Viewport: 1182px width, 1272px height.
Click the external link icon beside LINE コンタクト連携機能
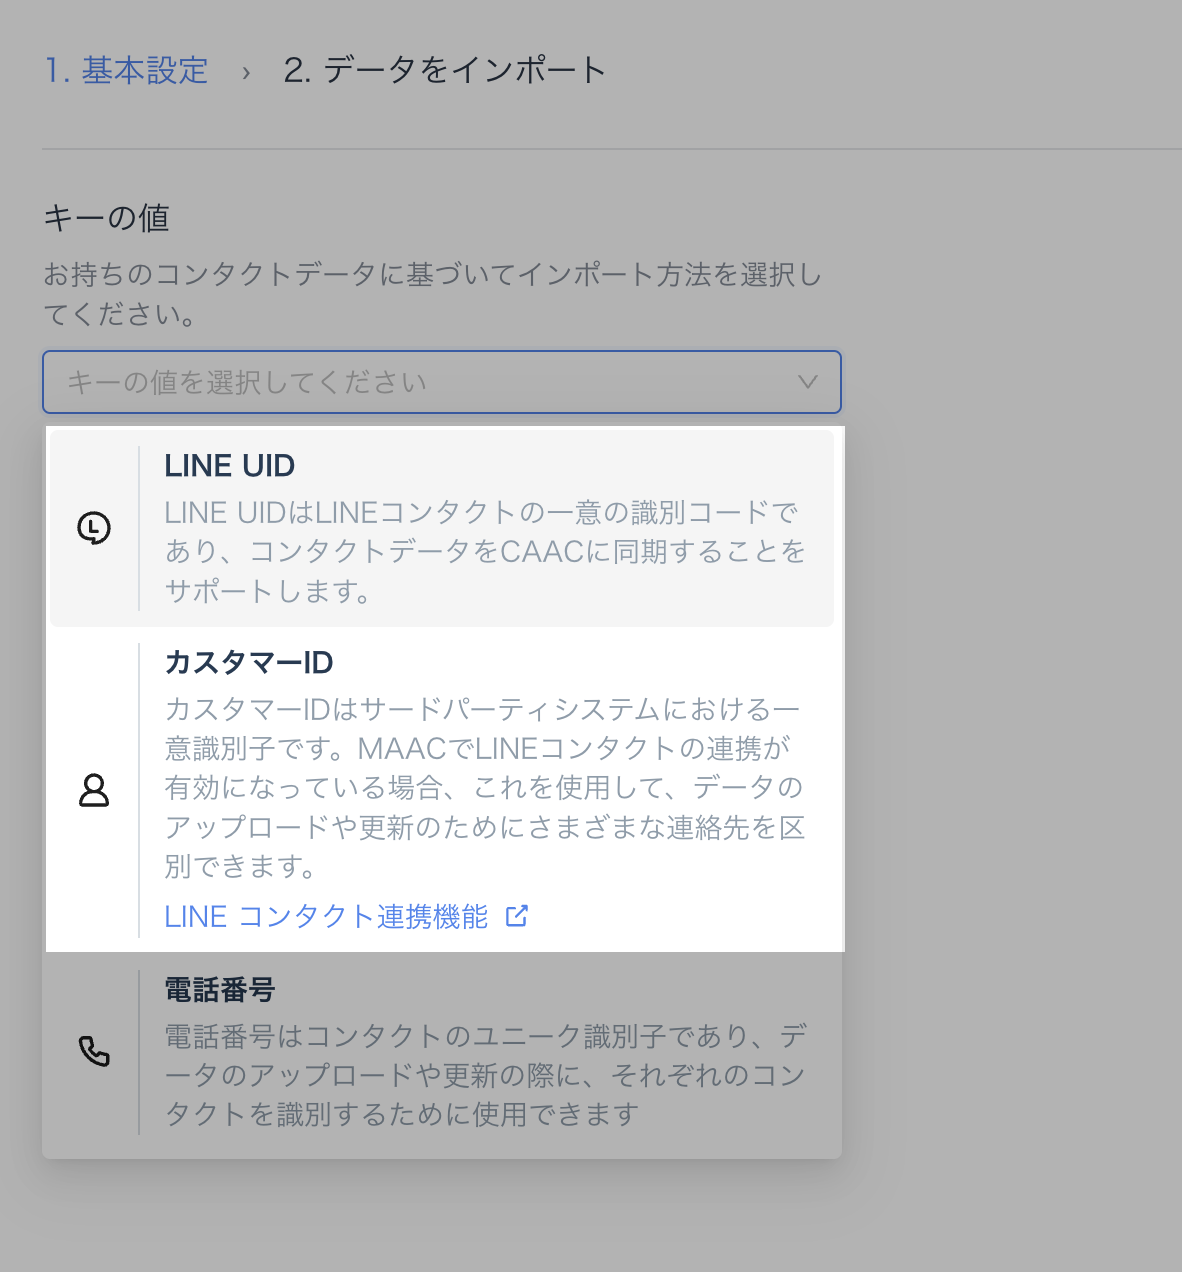pyautogui.click(x=516, y=916)
